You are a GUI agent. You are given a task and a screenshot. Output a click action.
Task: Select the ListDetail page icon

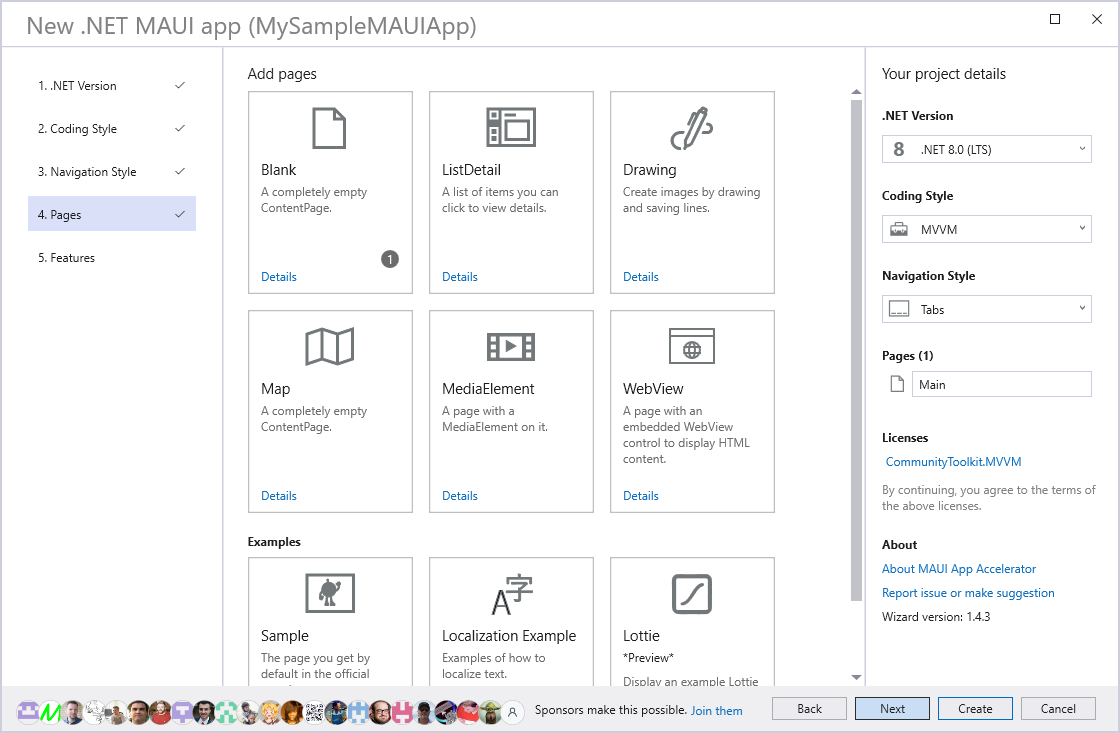[511, 128]
